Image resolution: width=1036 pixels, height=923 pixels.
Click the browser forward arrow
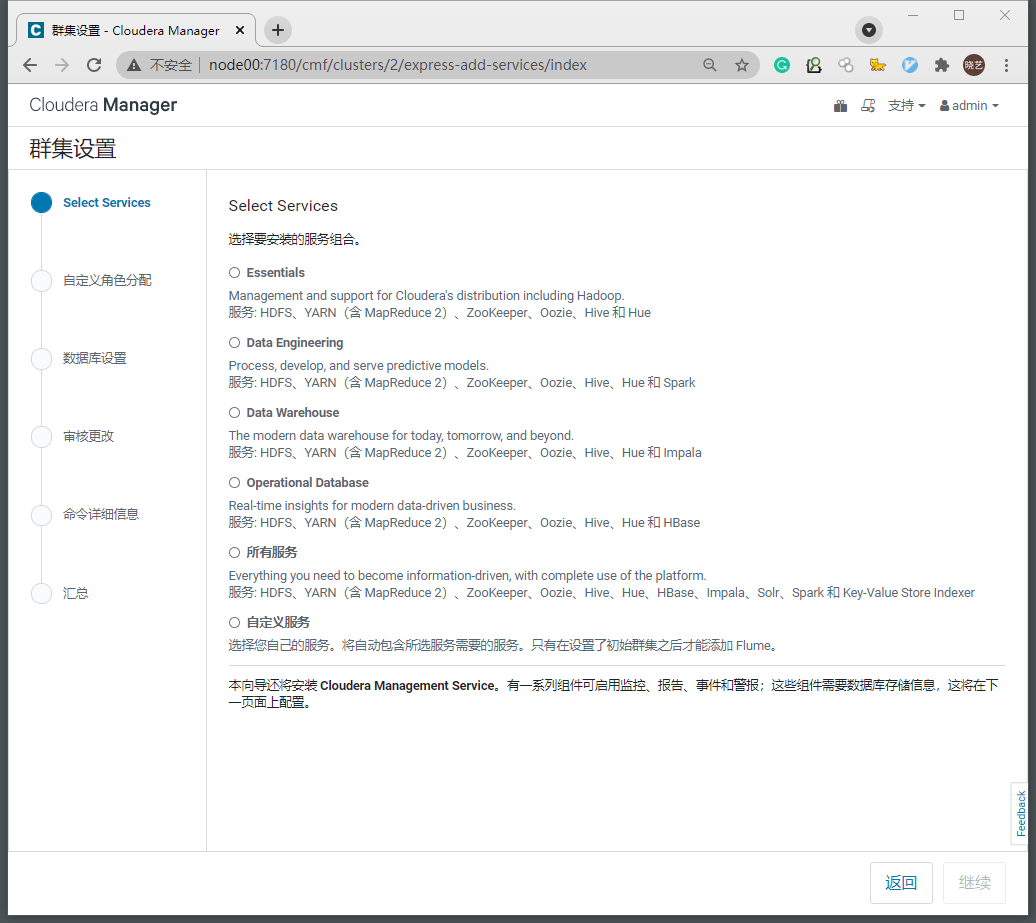pyautogui.click(x=61, y=65)
